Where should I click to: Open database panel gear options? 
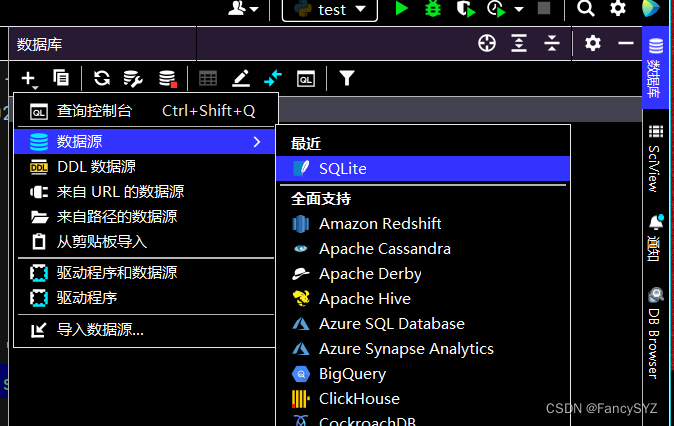click(593, 43)
